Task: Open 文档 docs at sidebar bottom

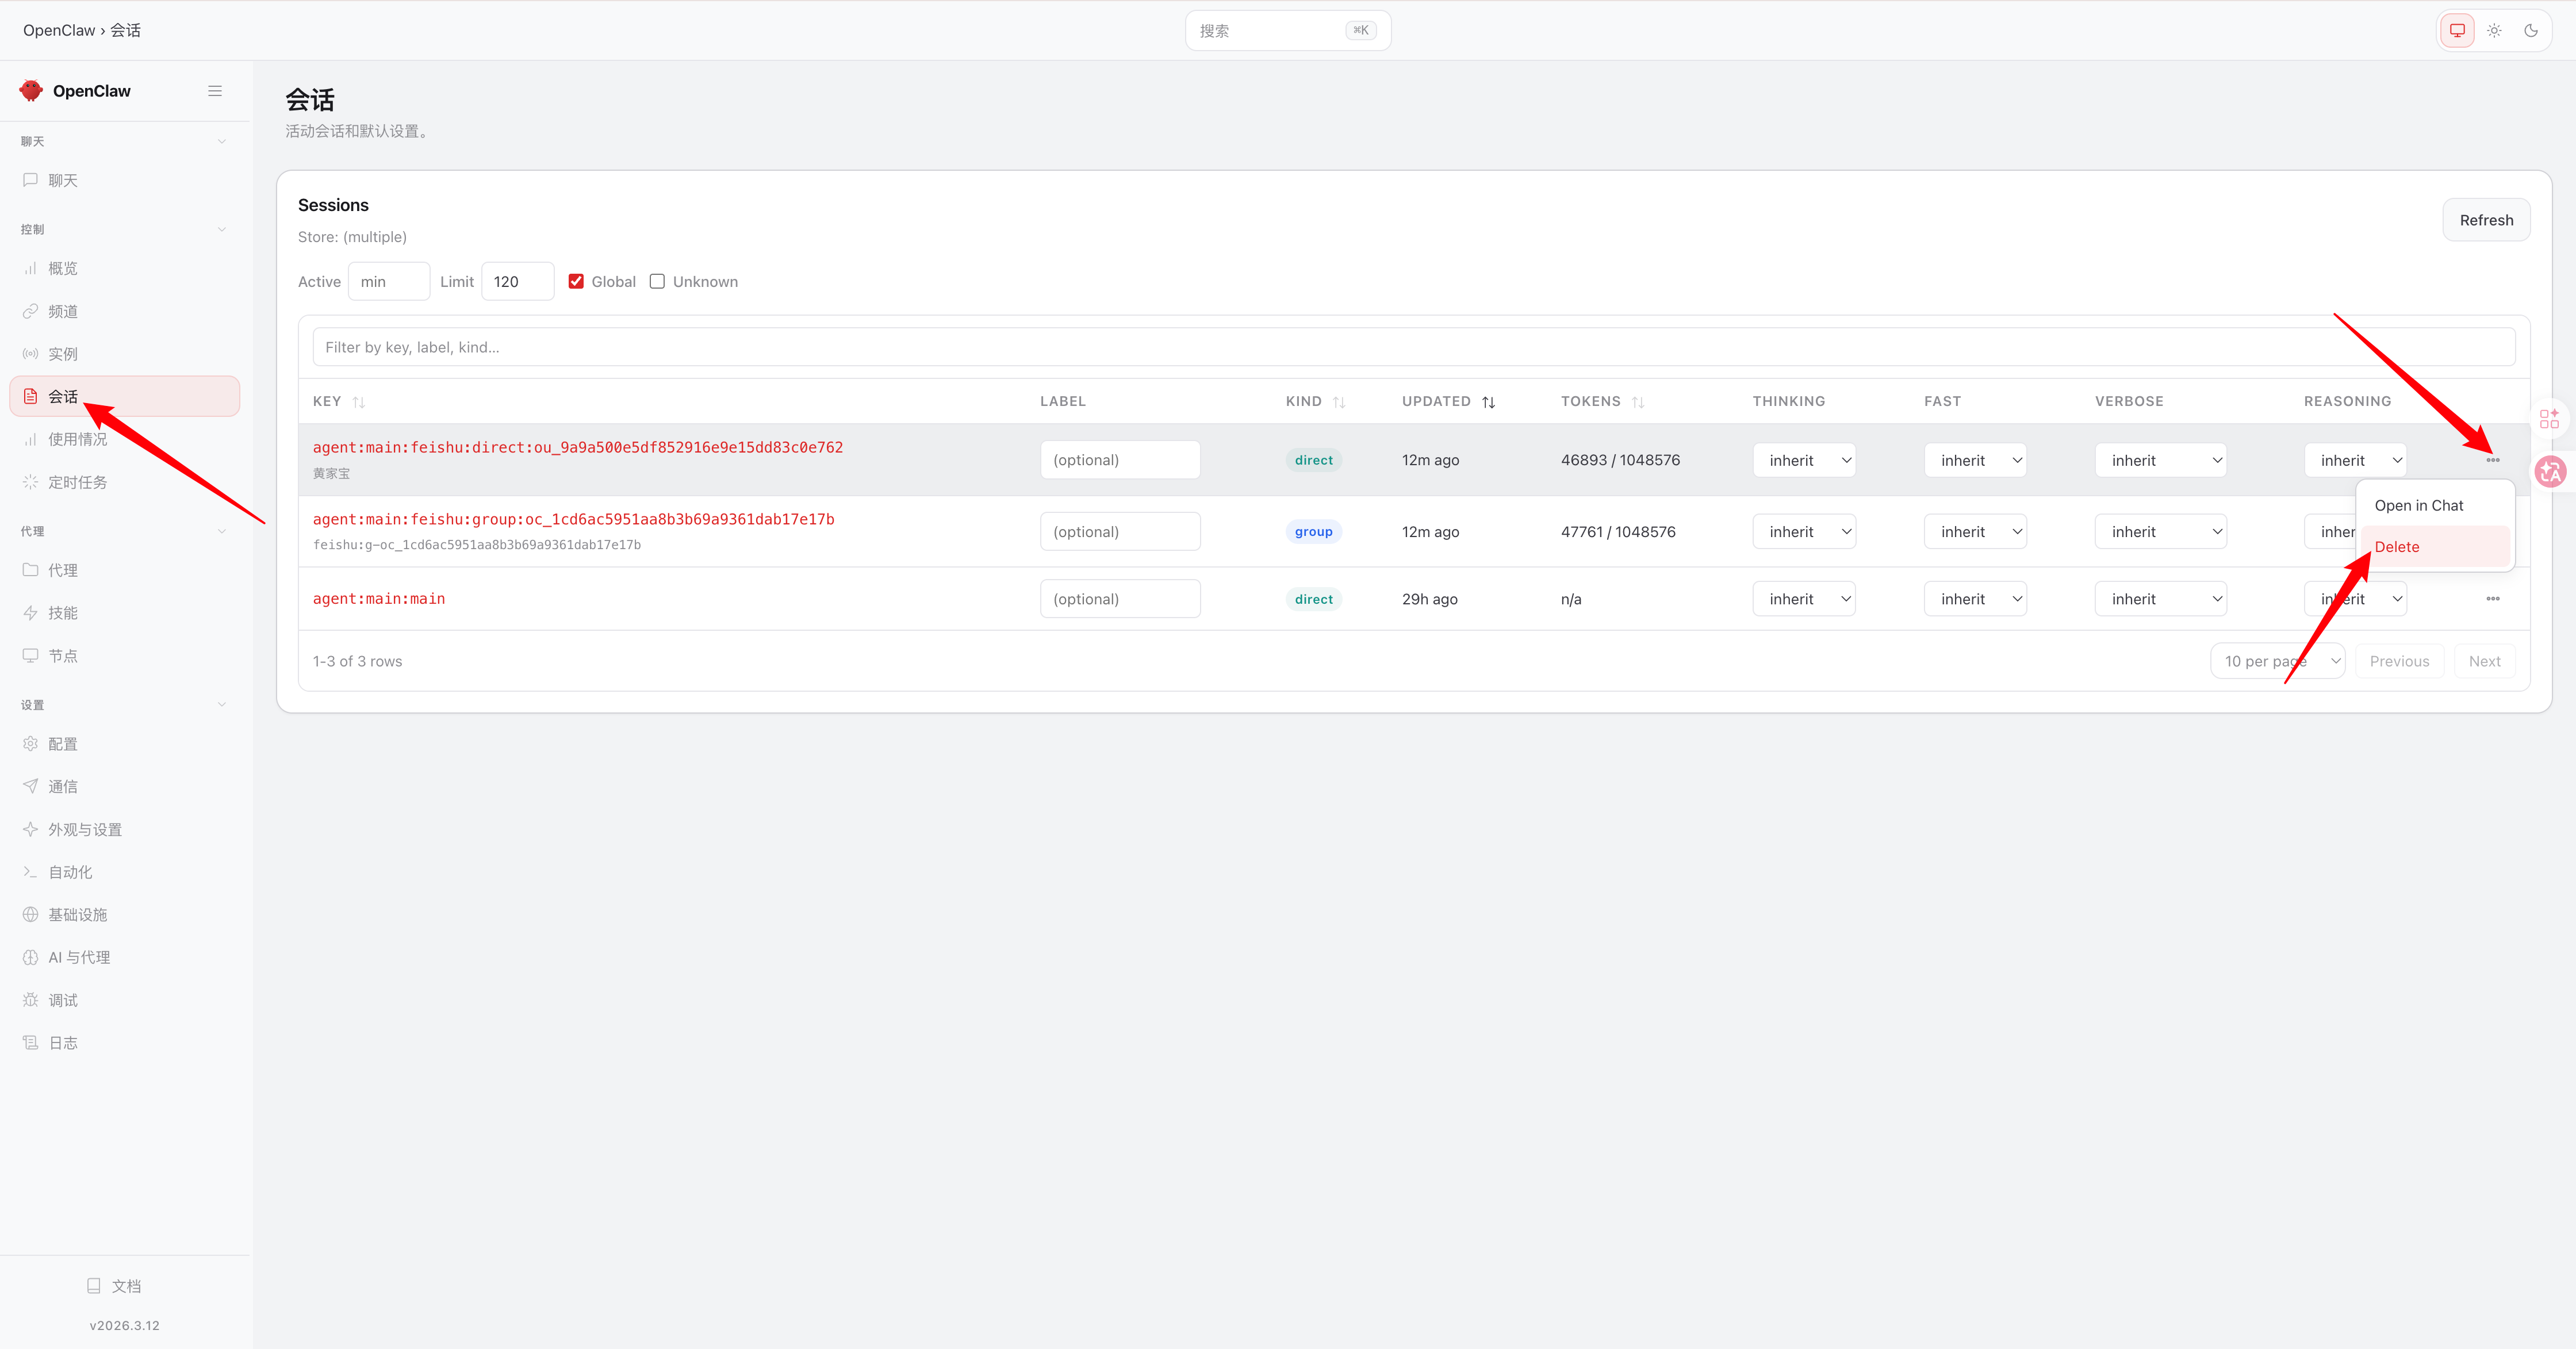Action: 114,1286
